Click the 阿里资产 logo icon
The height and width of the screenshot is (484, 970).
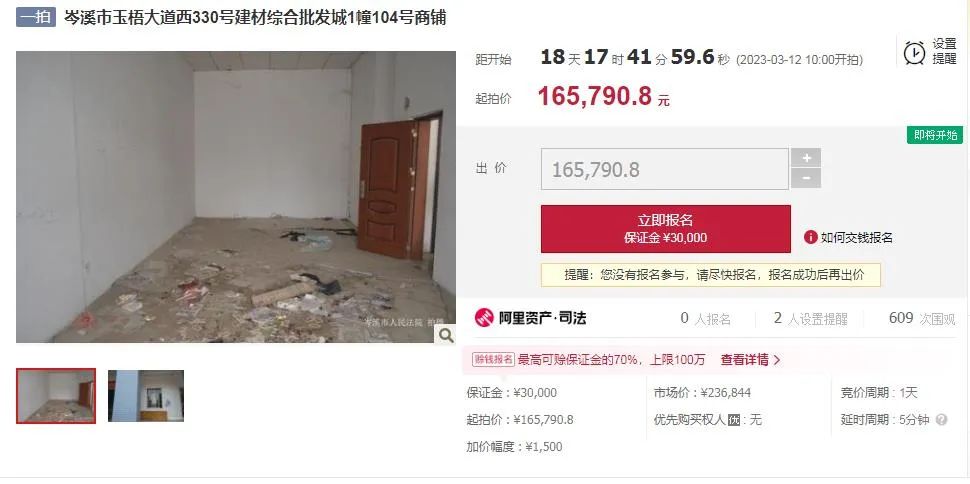[x=484, y=318]
